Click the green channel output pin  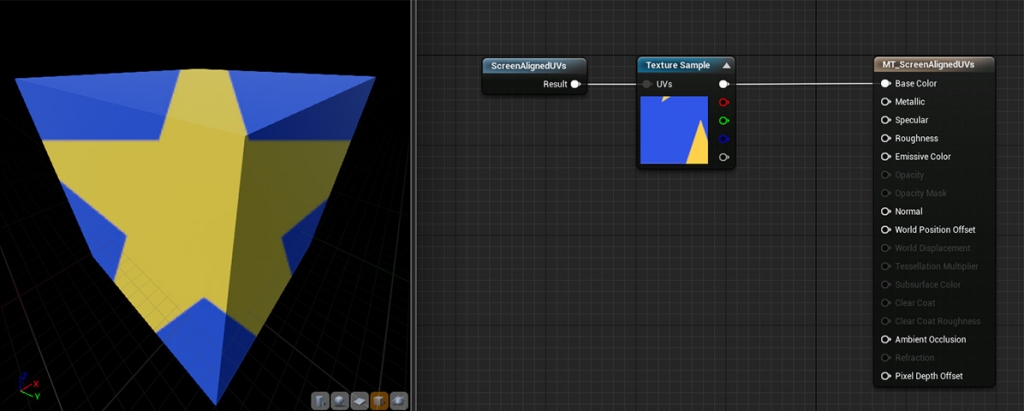tap(724, 121)
